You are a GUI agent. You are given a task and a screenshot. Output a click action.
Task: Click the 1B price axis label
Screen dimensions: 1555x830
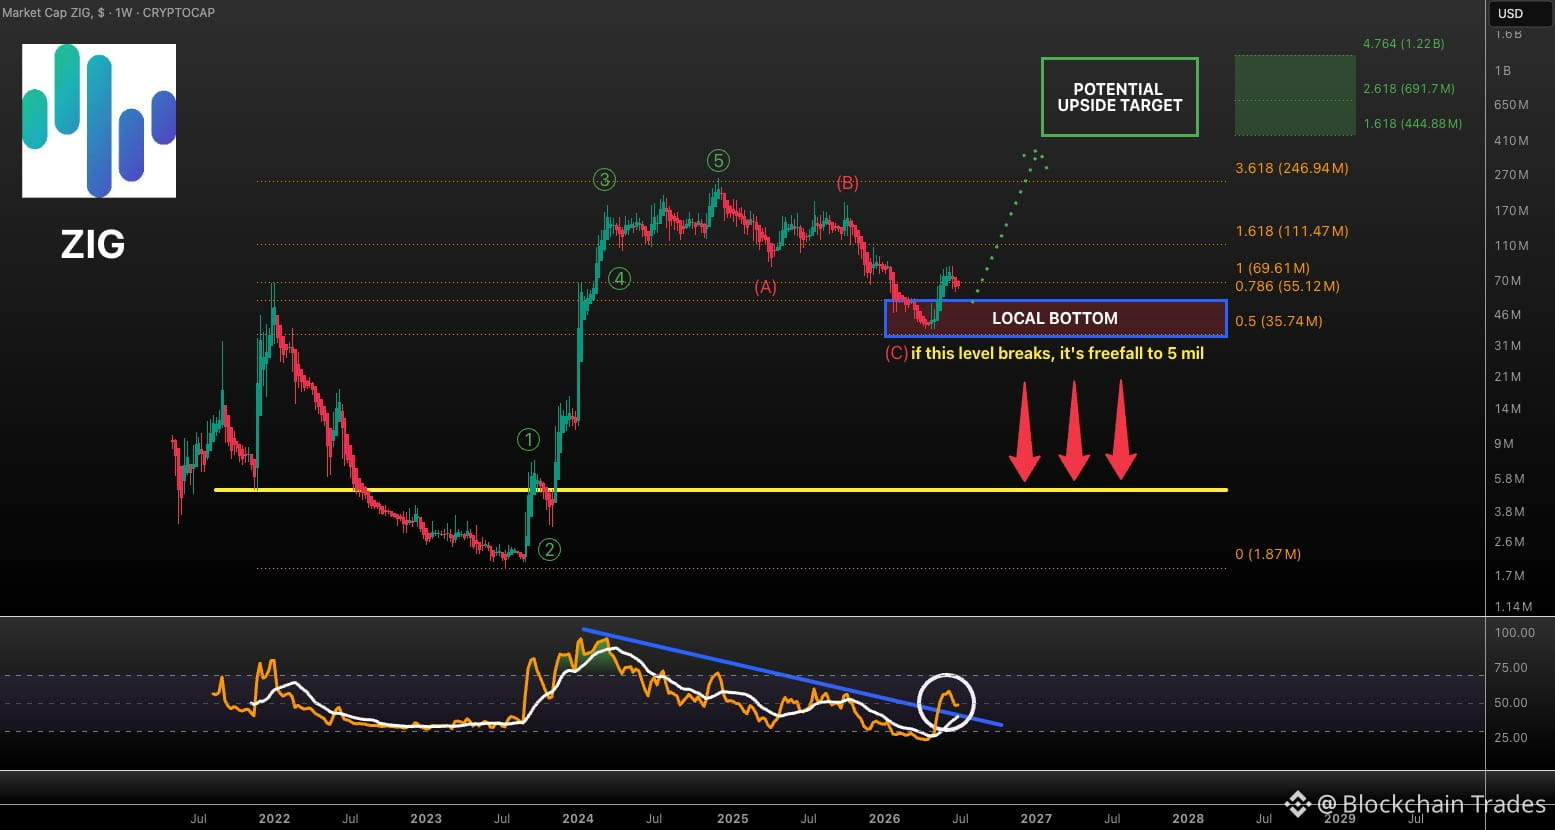[1503, 71]
